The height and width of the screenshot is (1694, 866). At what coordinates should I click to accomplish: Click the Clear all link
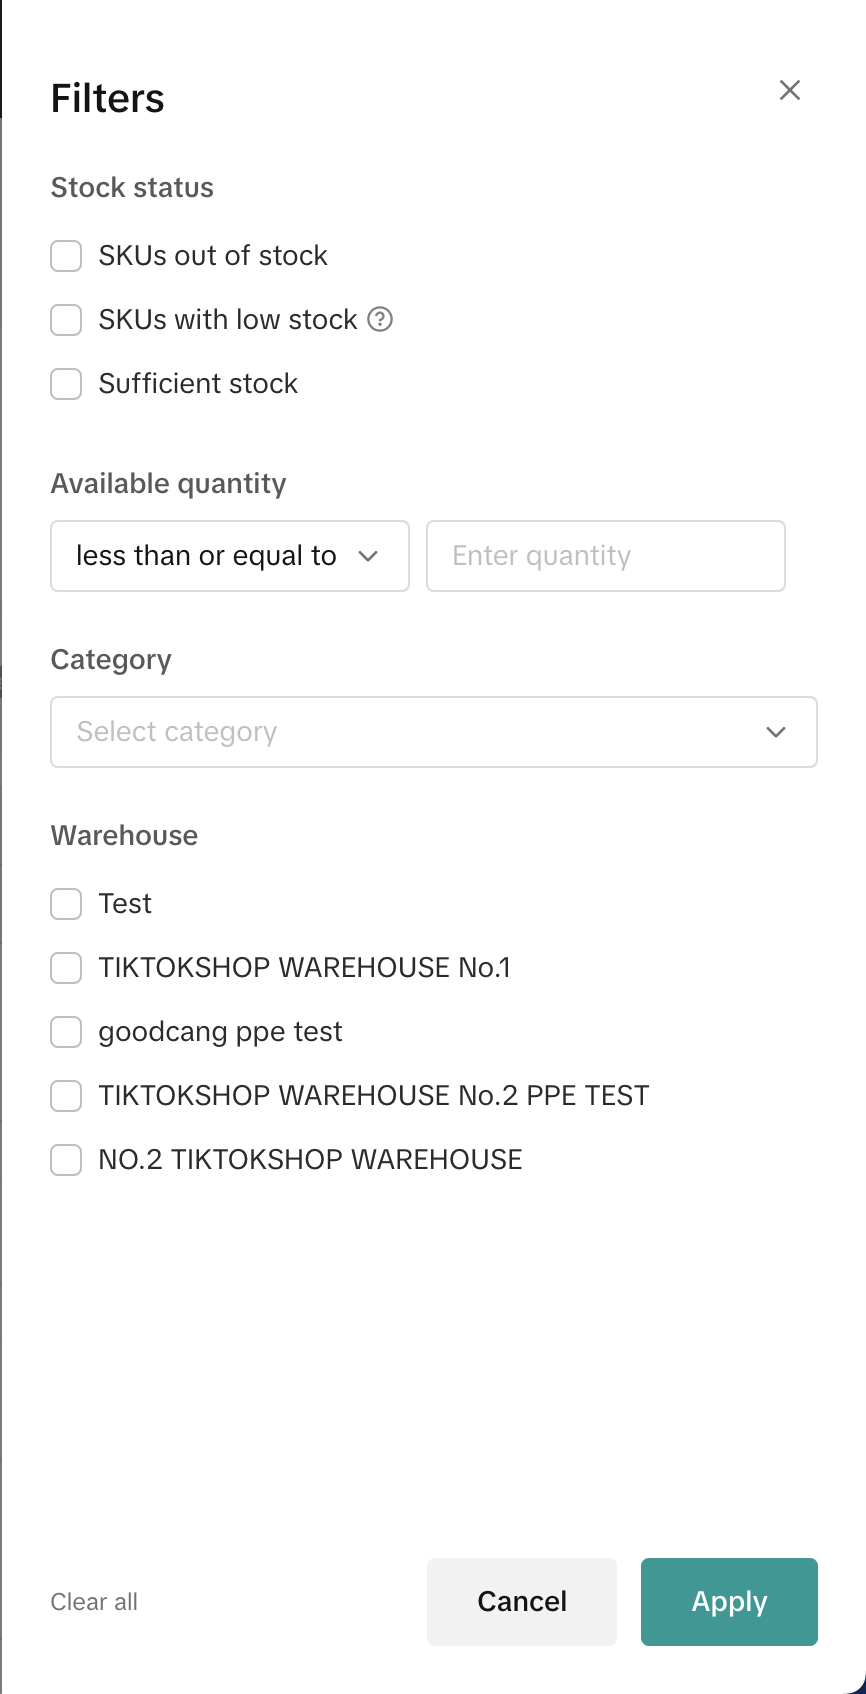coord(94,1602)
